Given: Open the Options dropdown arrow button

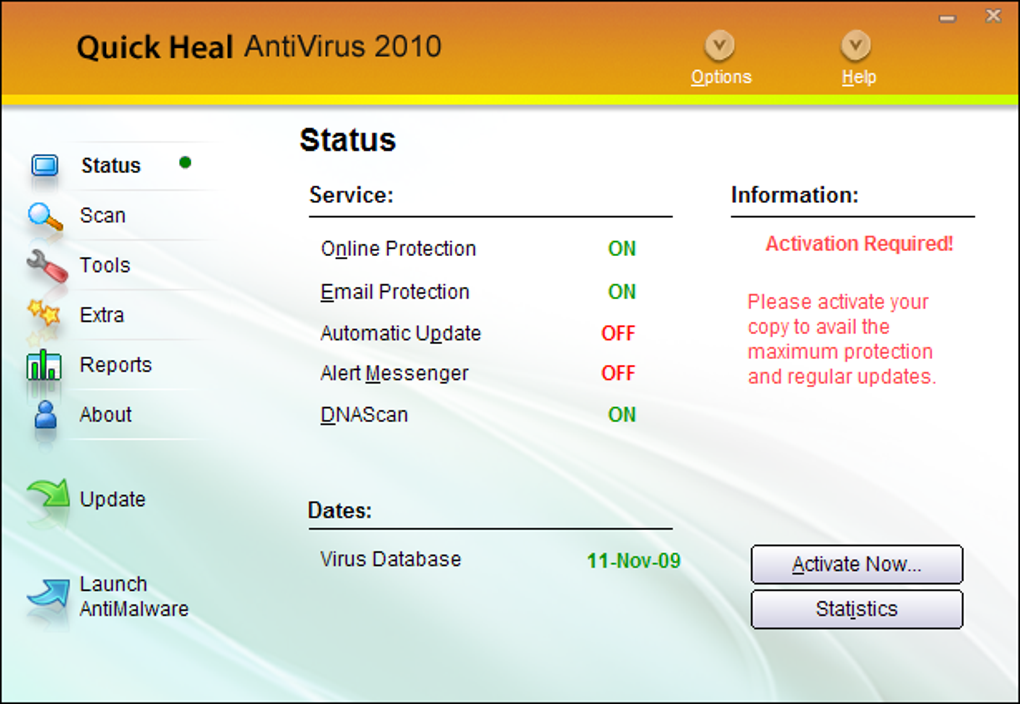Looking at the screenshot, I should (x=719, y=46).
